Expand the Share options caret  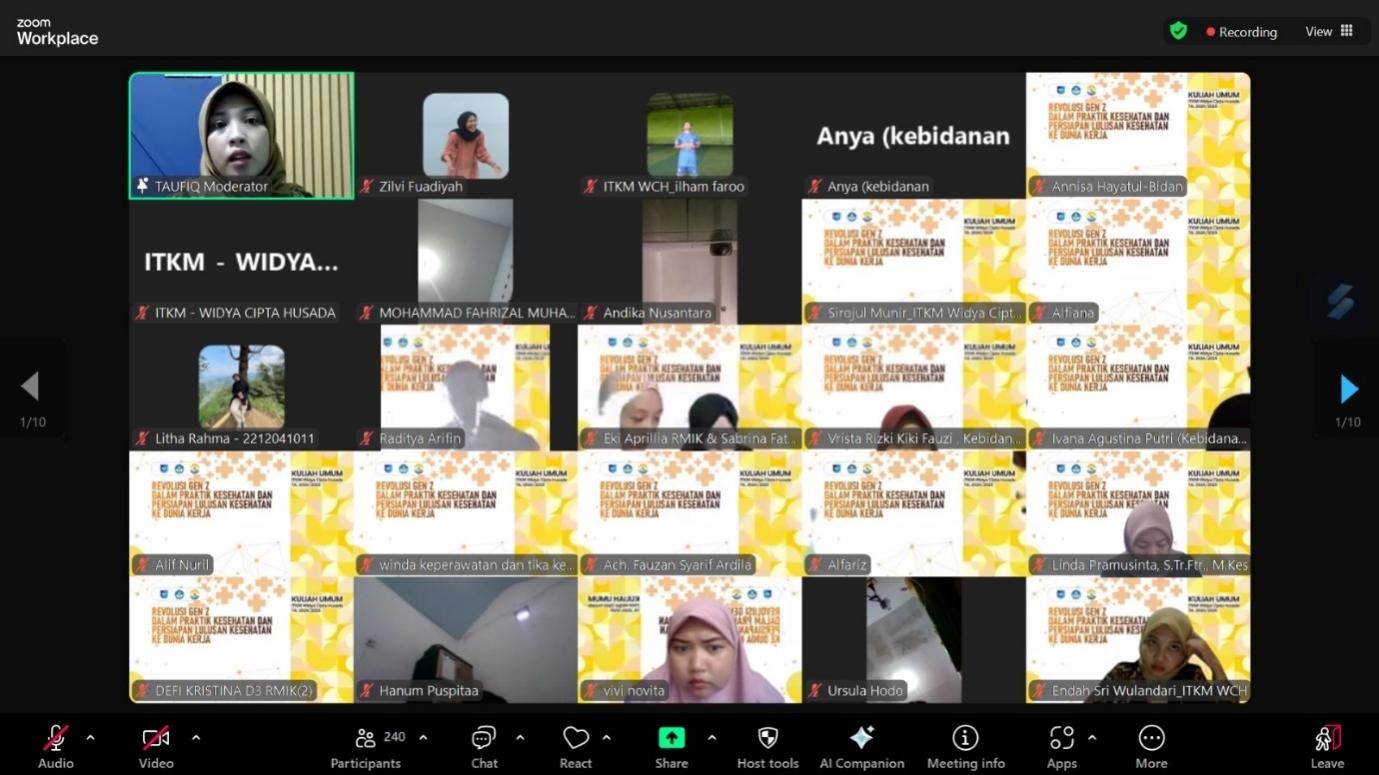pos(711,738)
